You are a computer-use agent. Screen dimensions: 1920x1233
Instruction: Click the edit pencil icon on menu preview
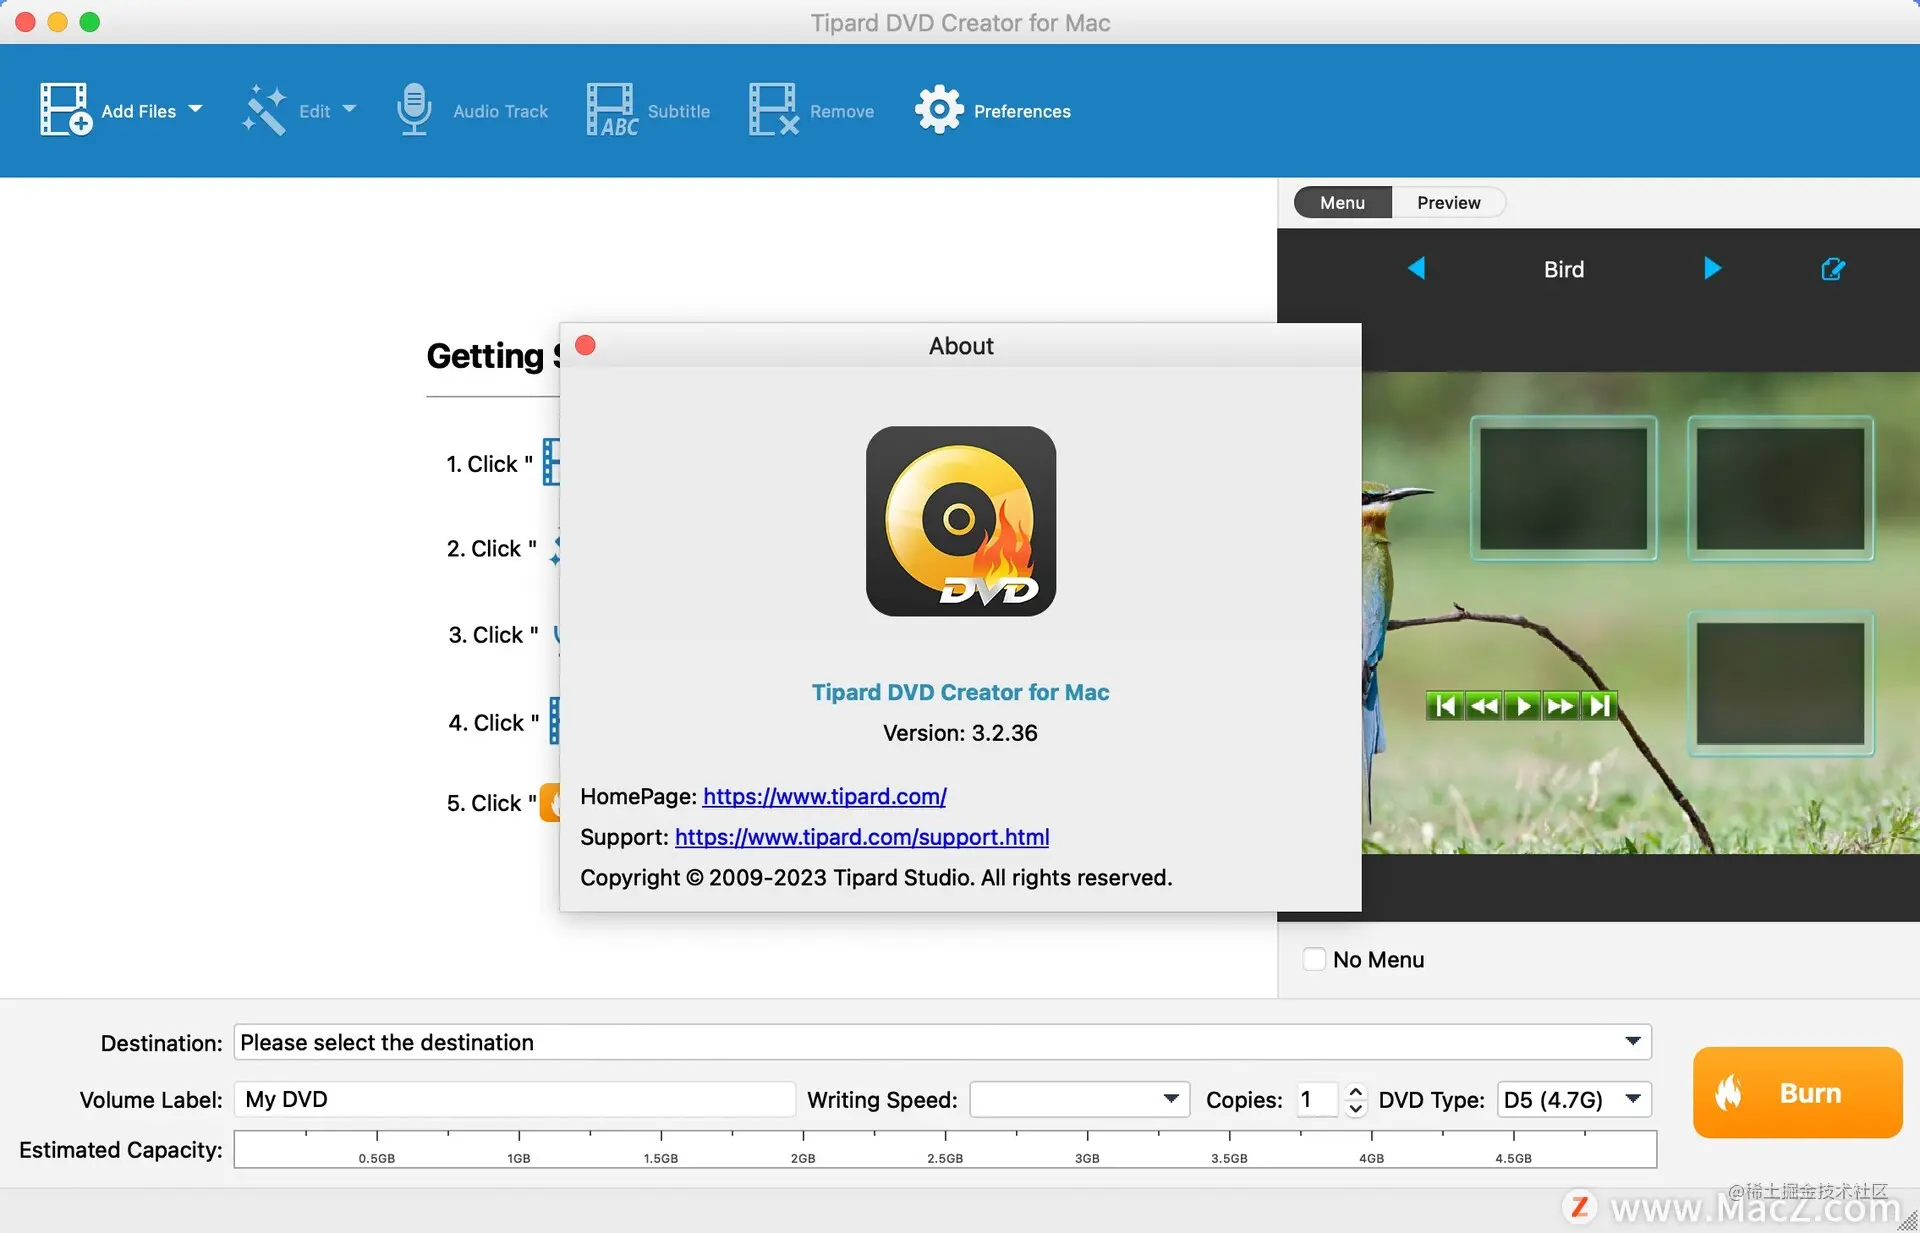1832,268
